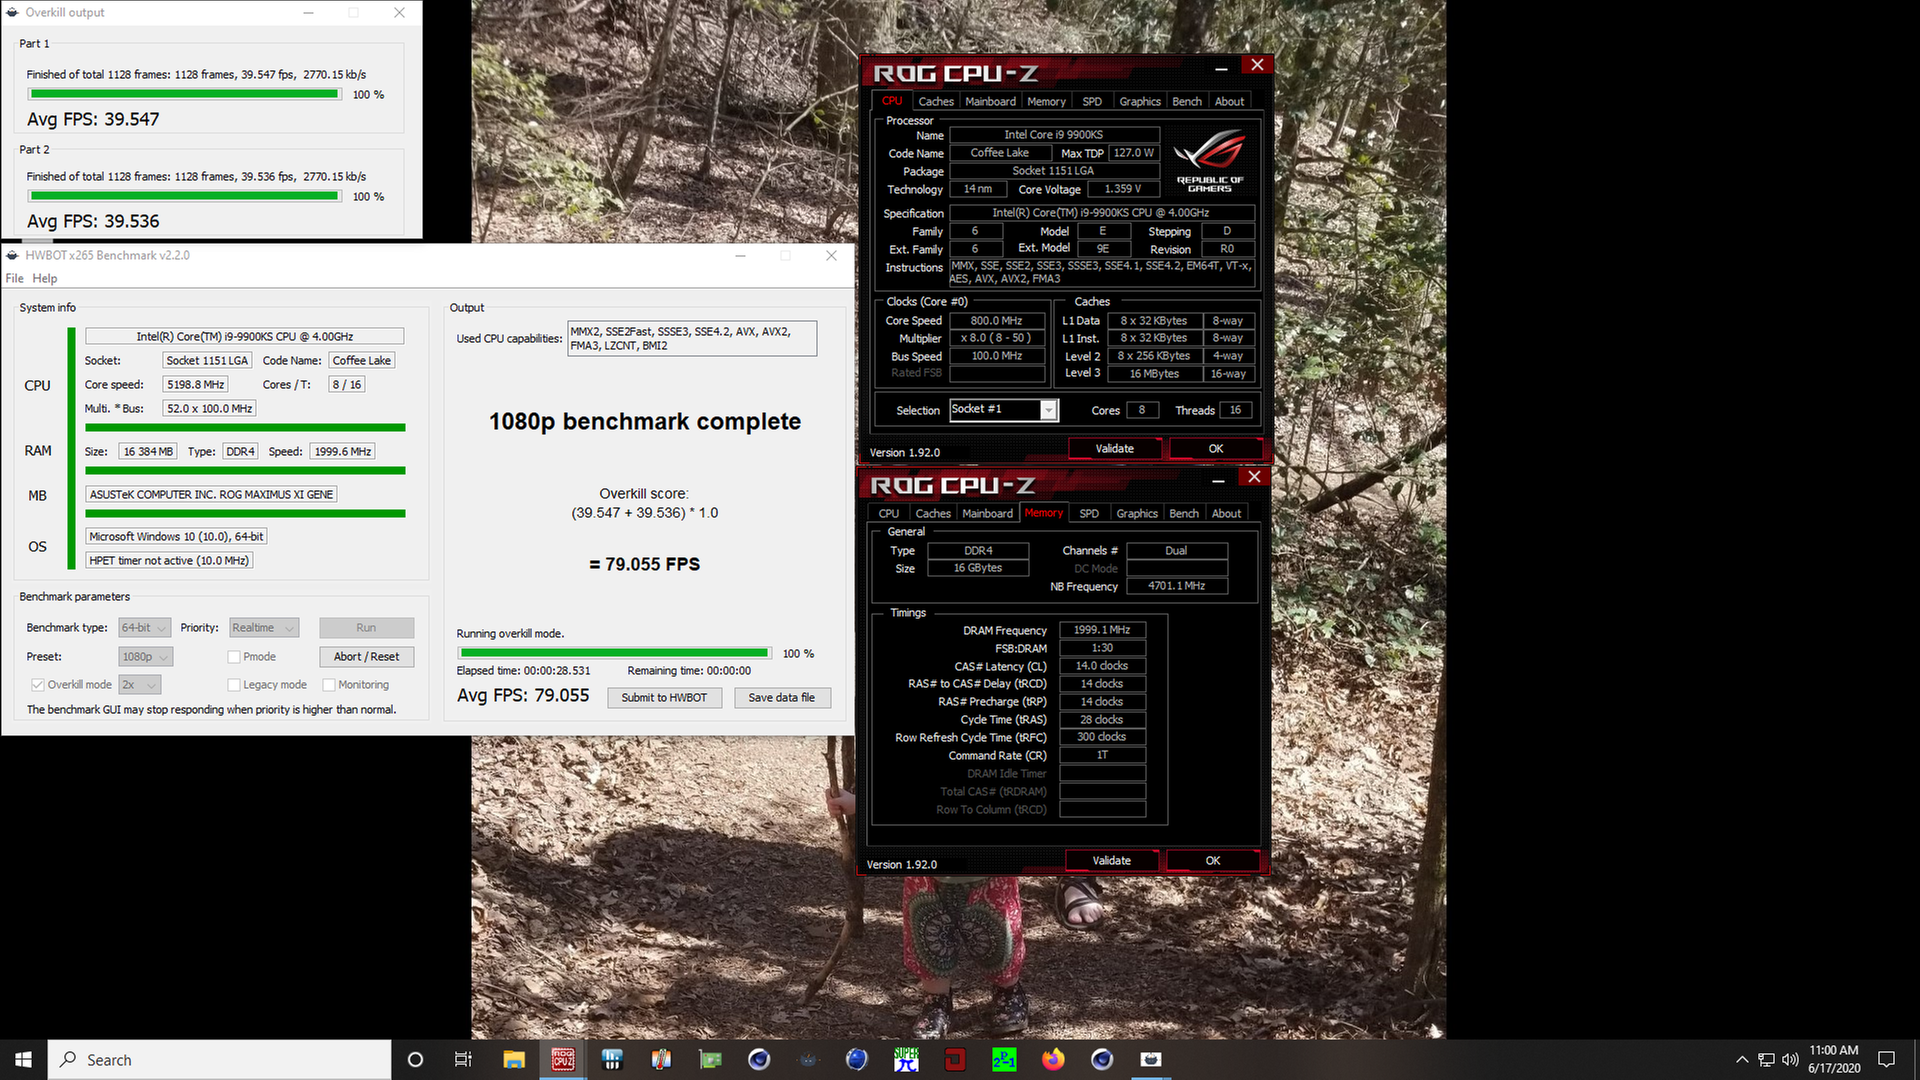
Task: Open the blue bars monitoring app taskbar icon
Action: (x=612, y=1059)
